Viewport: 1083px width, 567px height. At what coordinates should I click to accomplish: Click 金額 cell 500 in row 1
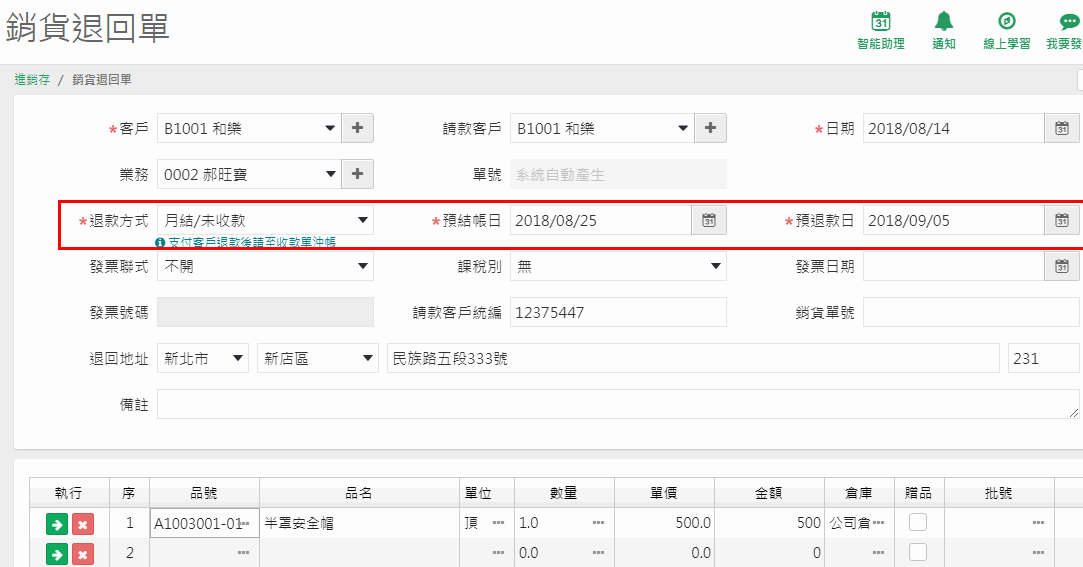tap(769, 523)
